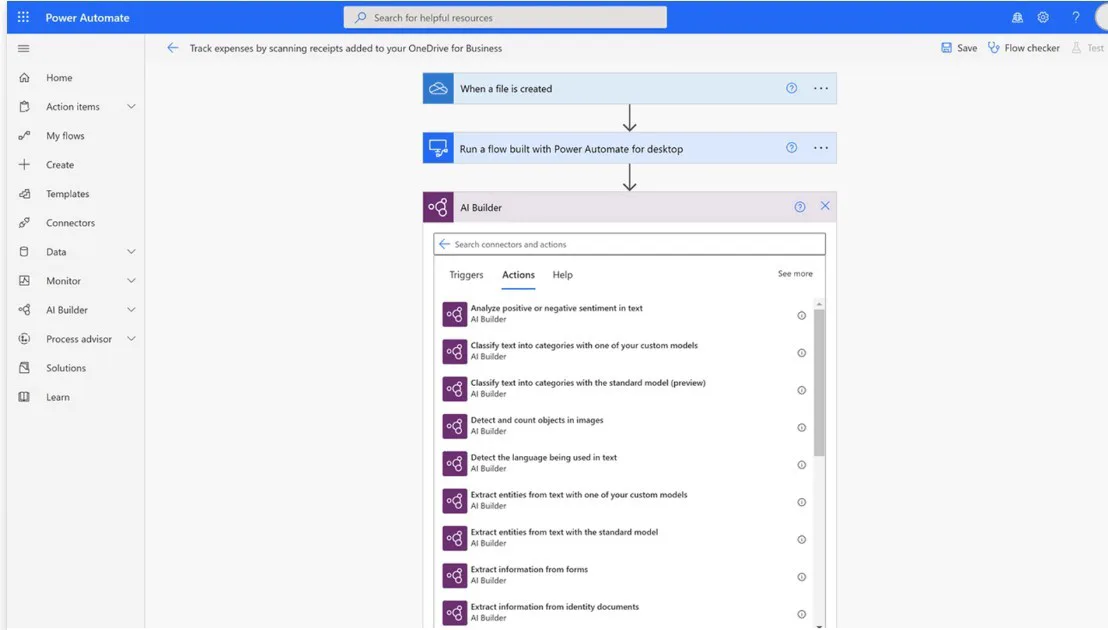Click the Process advisor sidebar icon
This screenshot has width=1108, height=630.
(24, 338)
